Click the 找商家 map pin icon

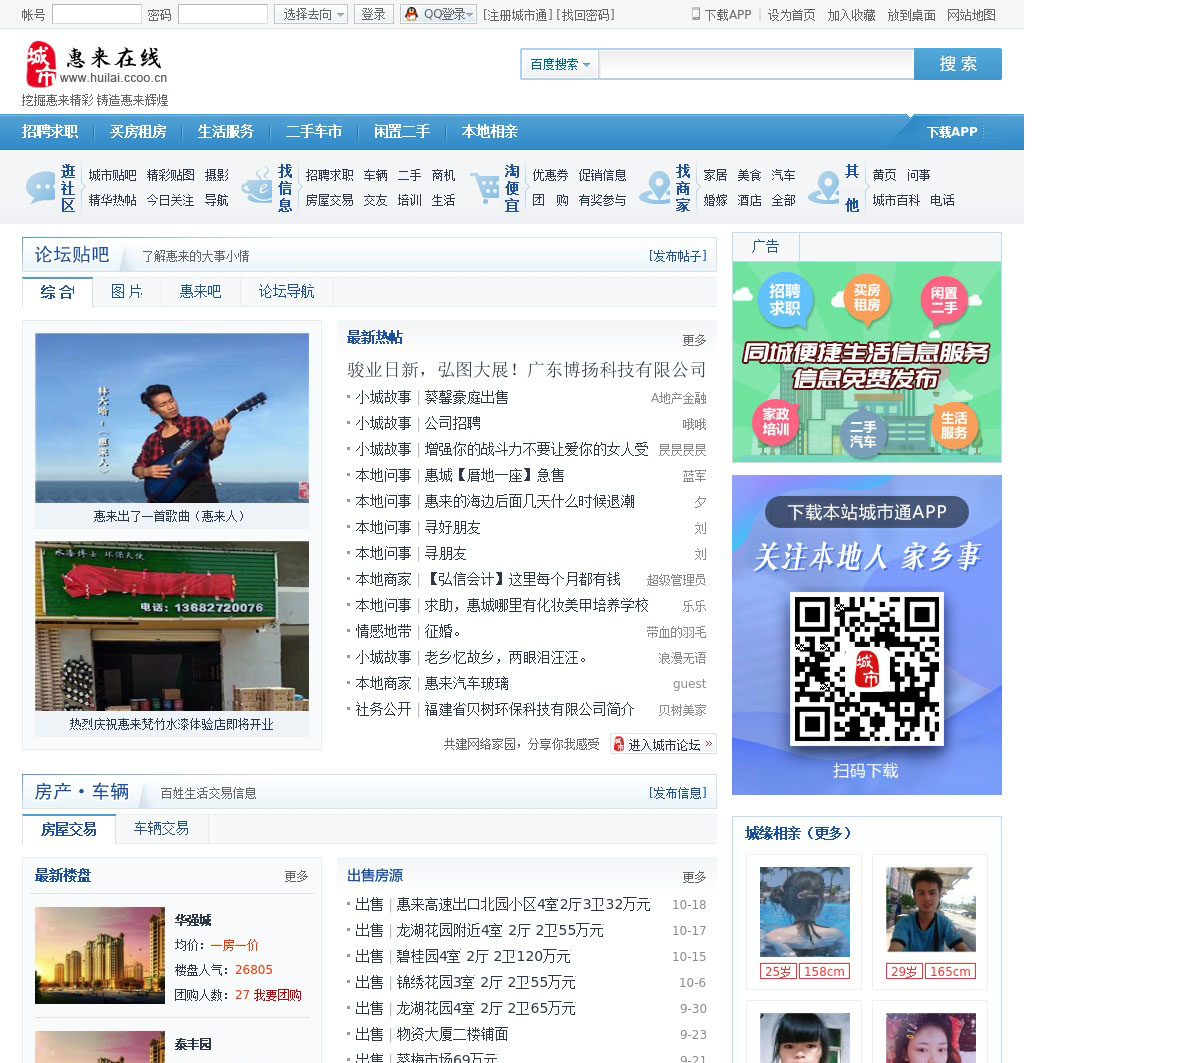coord(656,188)
